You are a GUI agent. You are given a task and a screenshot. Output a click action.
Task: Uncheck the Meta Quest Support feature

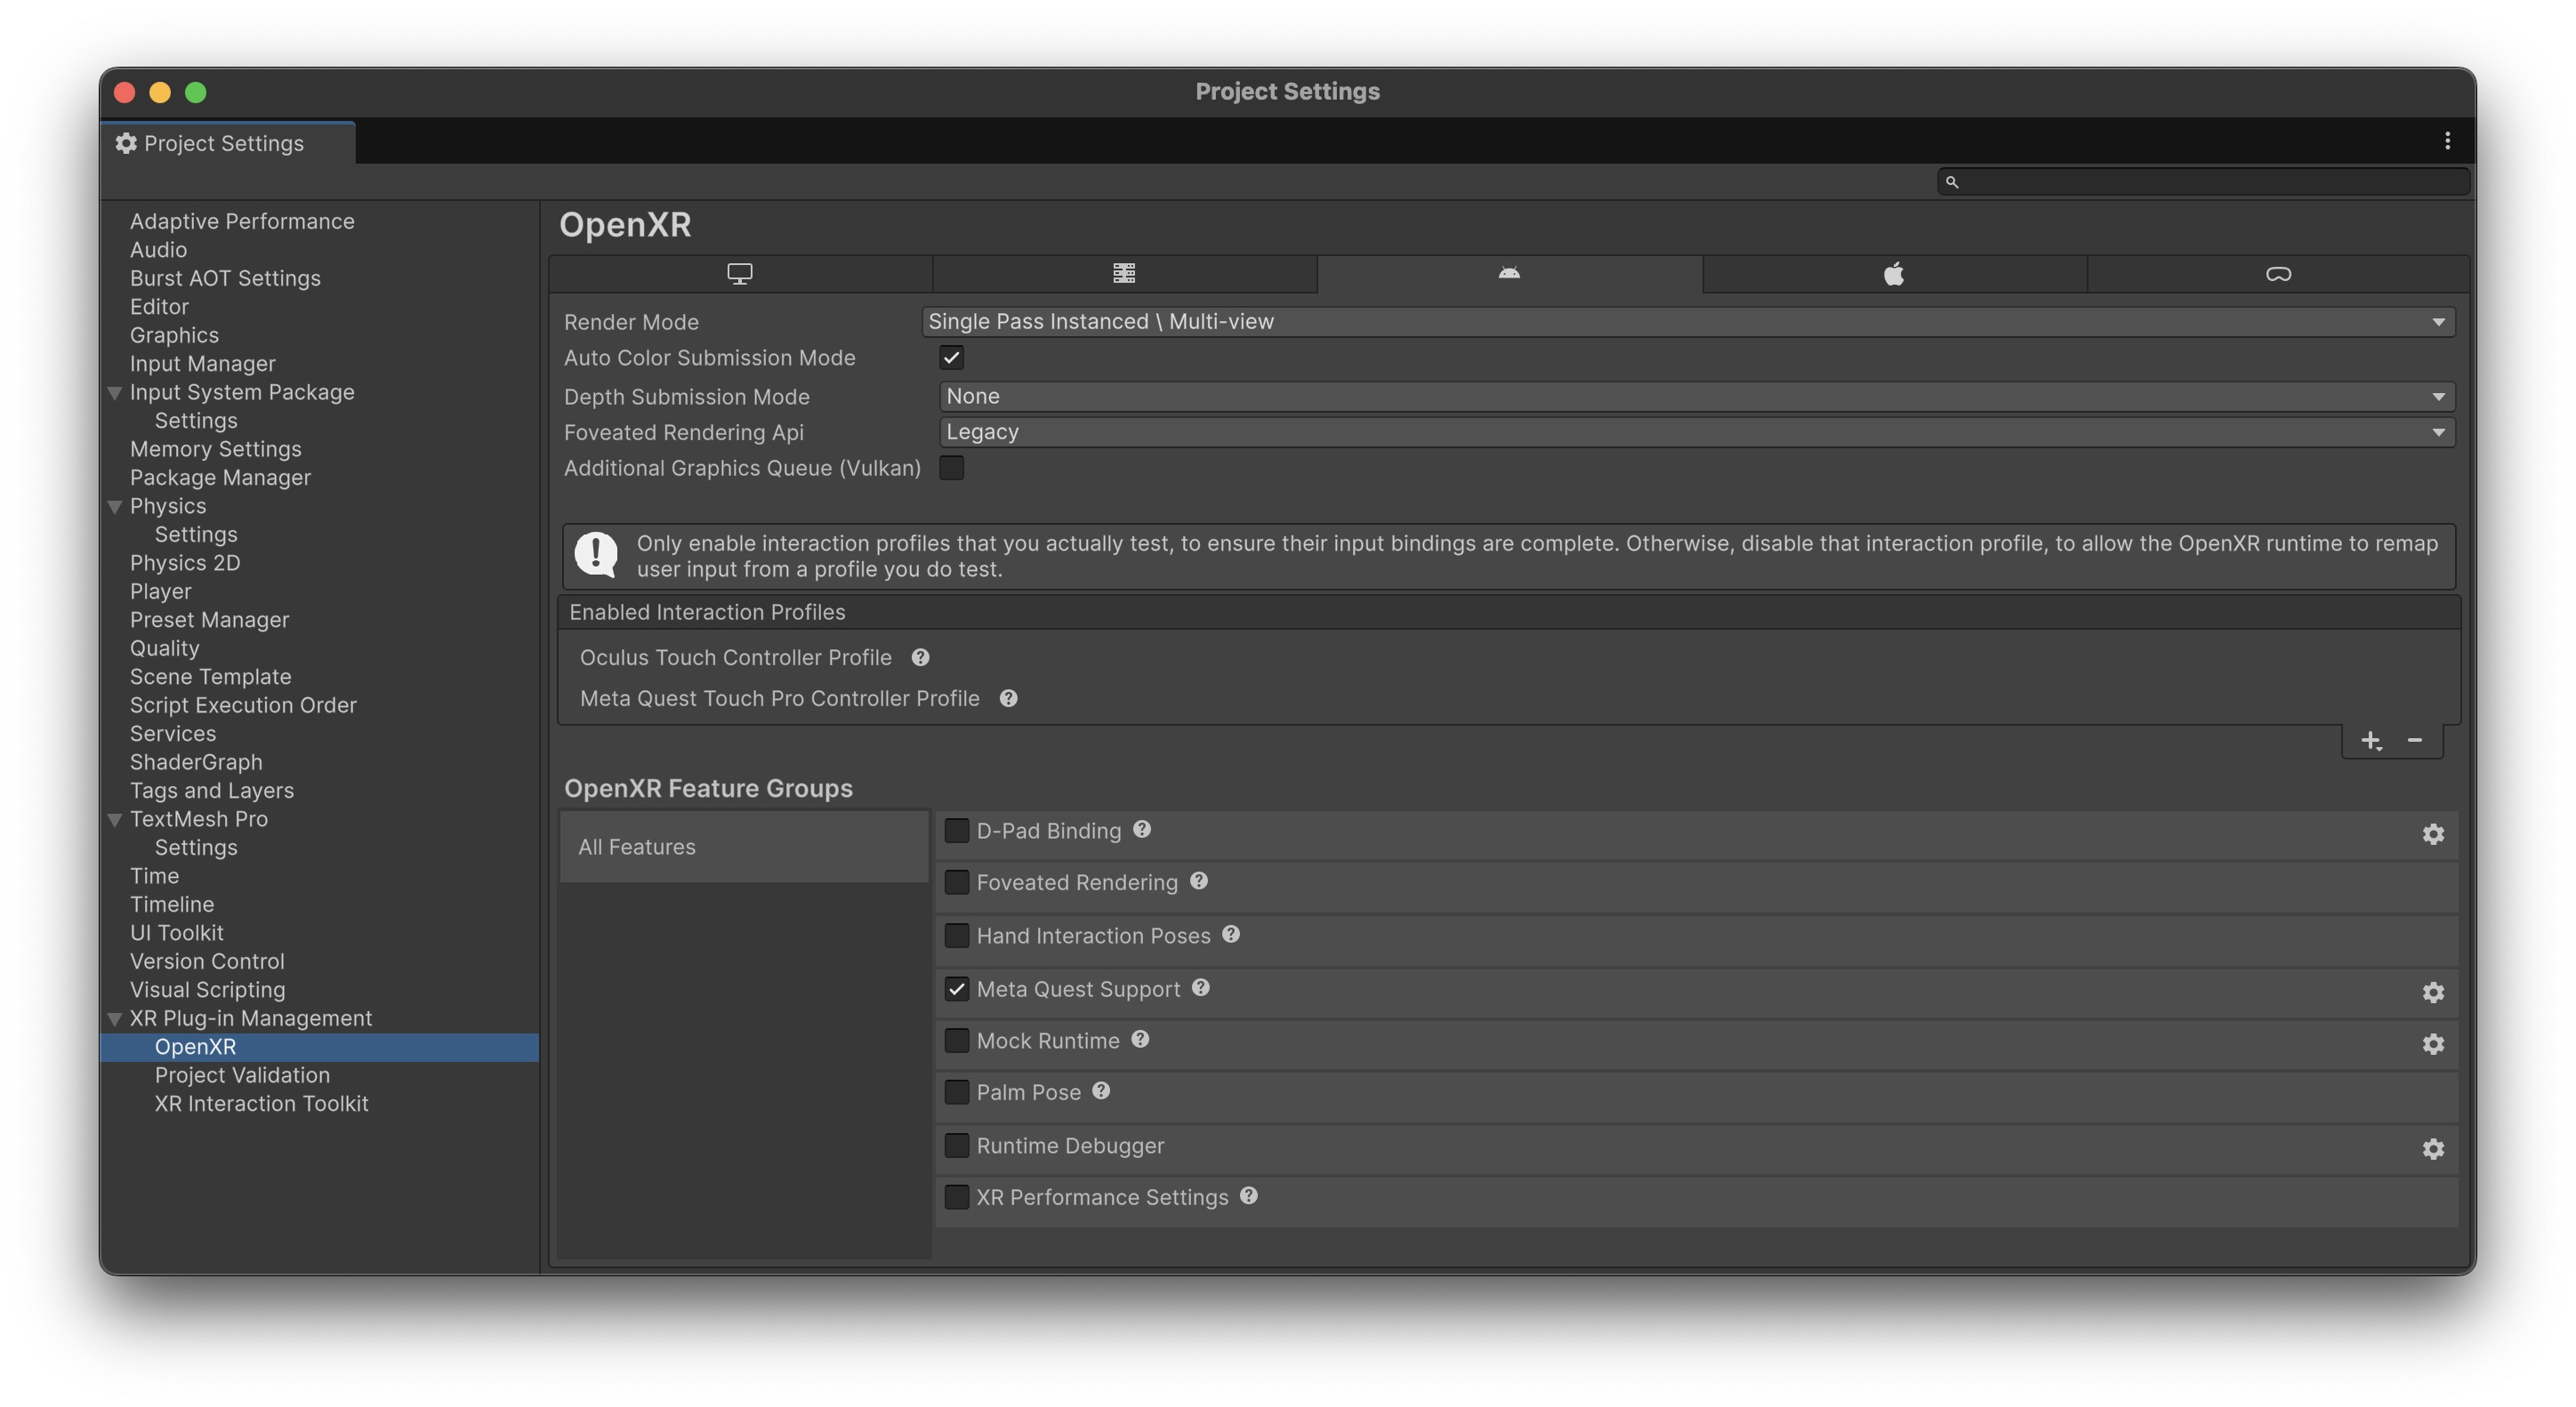pyautogui.click(x=956, y=988)
